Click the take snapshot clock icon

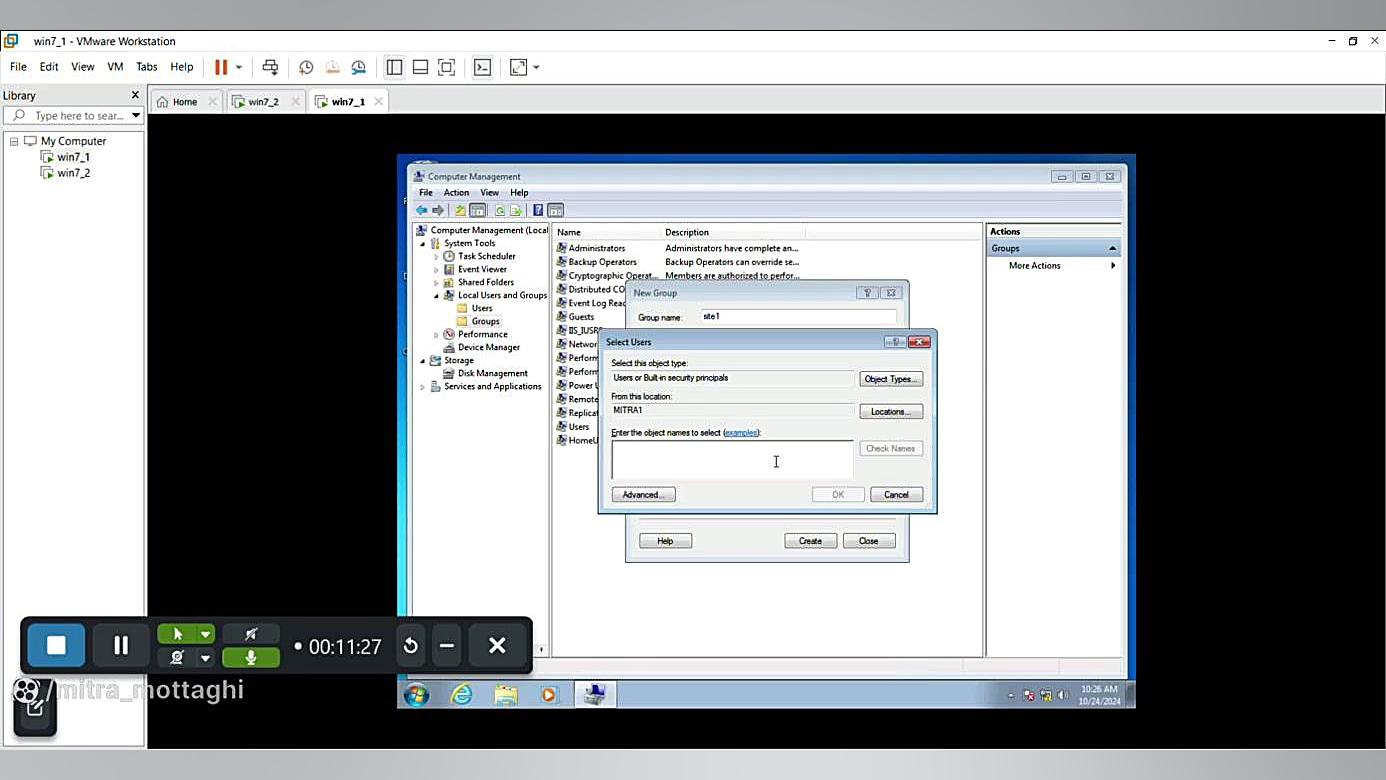(x=306, y=67)
